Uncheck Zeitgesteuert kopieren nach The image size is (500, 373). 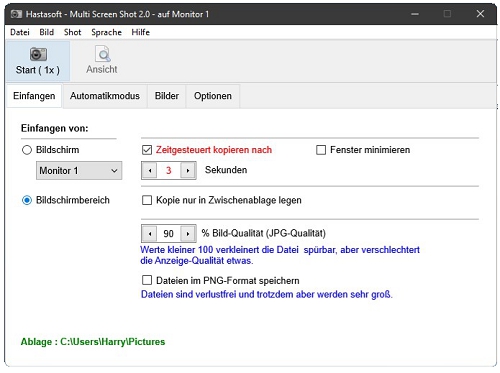pyautogui.click(x=147, y=150)
